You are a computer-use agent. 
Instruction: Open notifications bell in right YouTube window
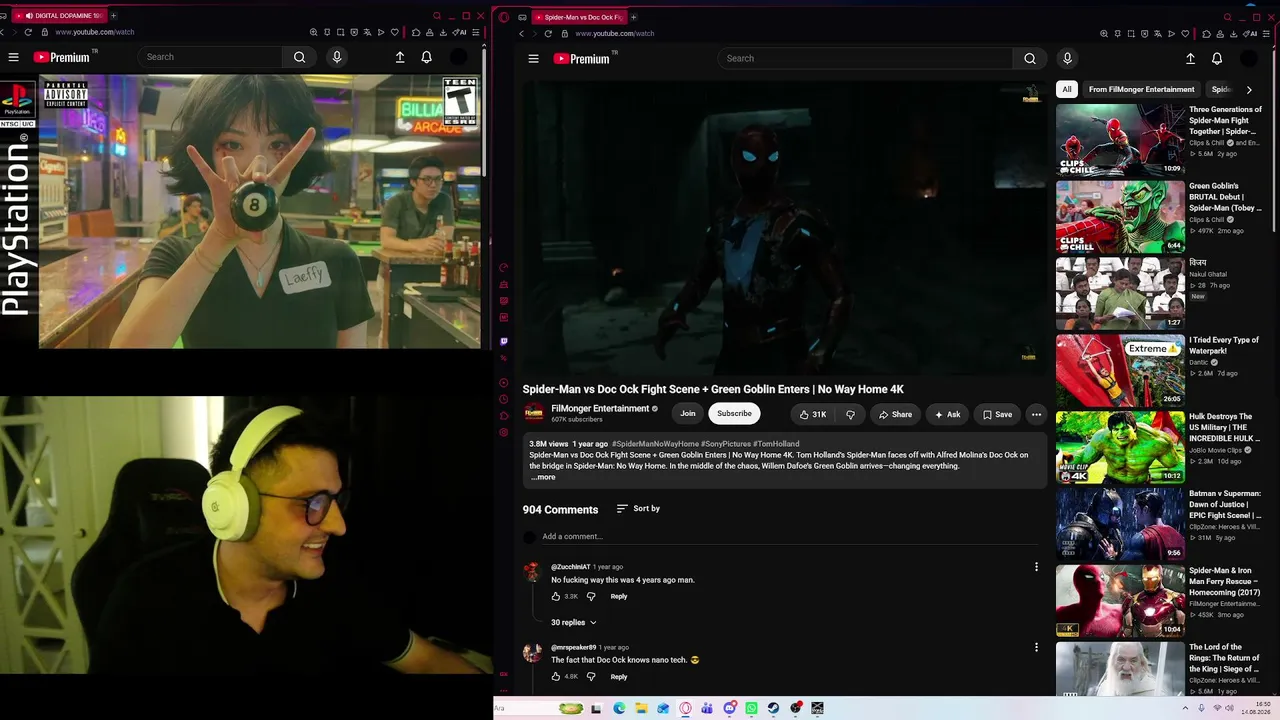(x=1217, y=58)
